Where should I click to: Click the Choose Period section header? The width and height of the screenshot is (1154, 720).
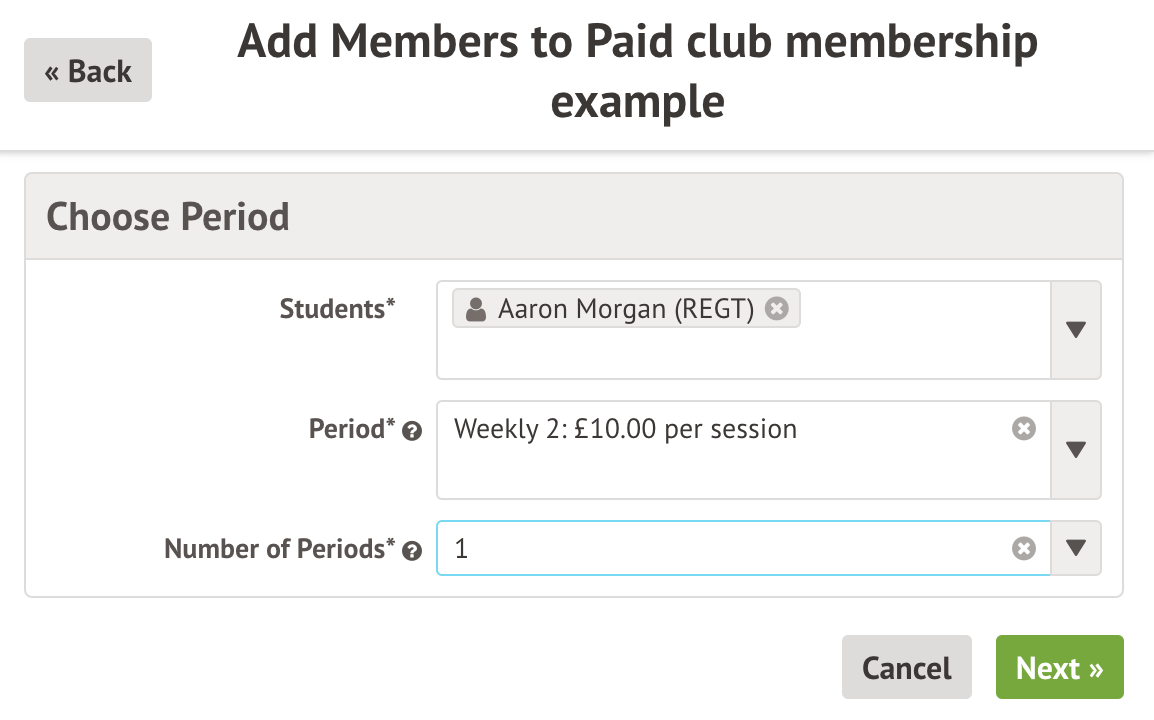pos(168,217)
